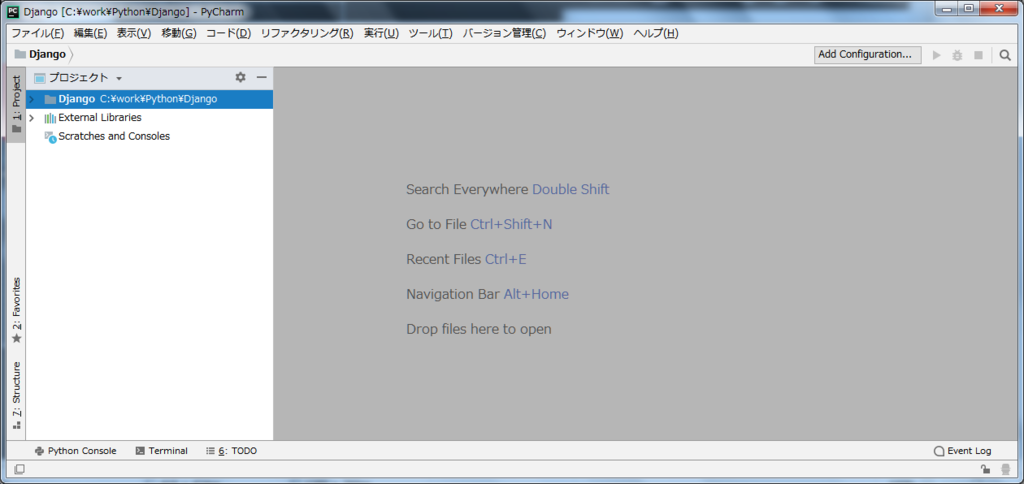The image size is (1024, 484).
Task: Open the 6: TODO tool window
Action: [231, 451]
